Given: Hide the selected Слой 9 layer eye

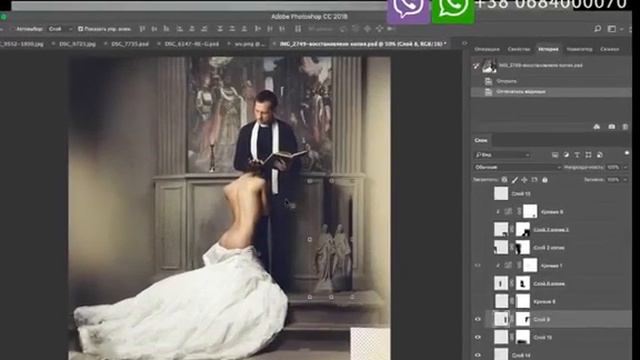Looking at the screenshot, I should click(478, 319).
